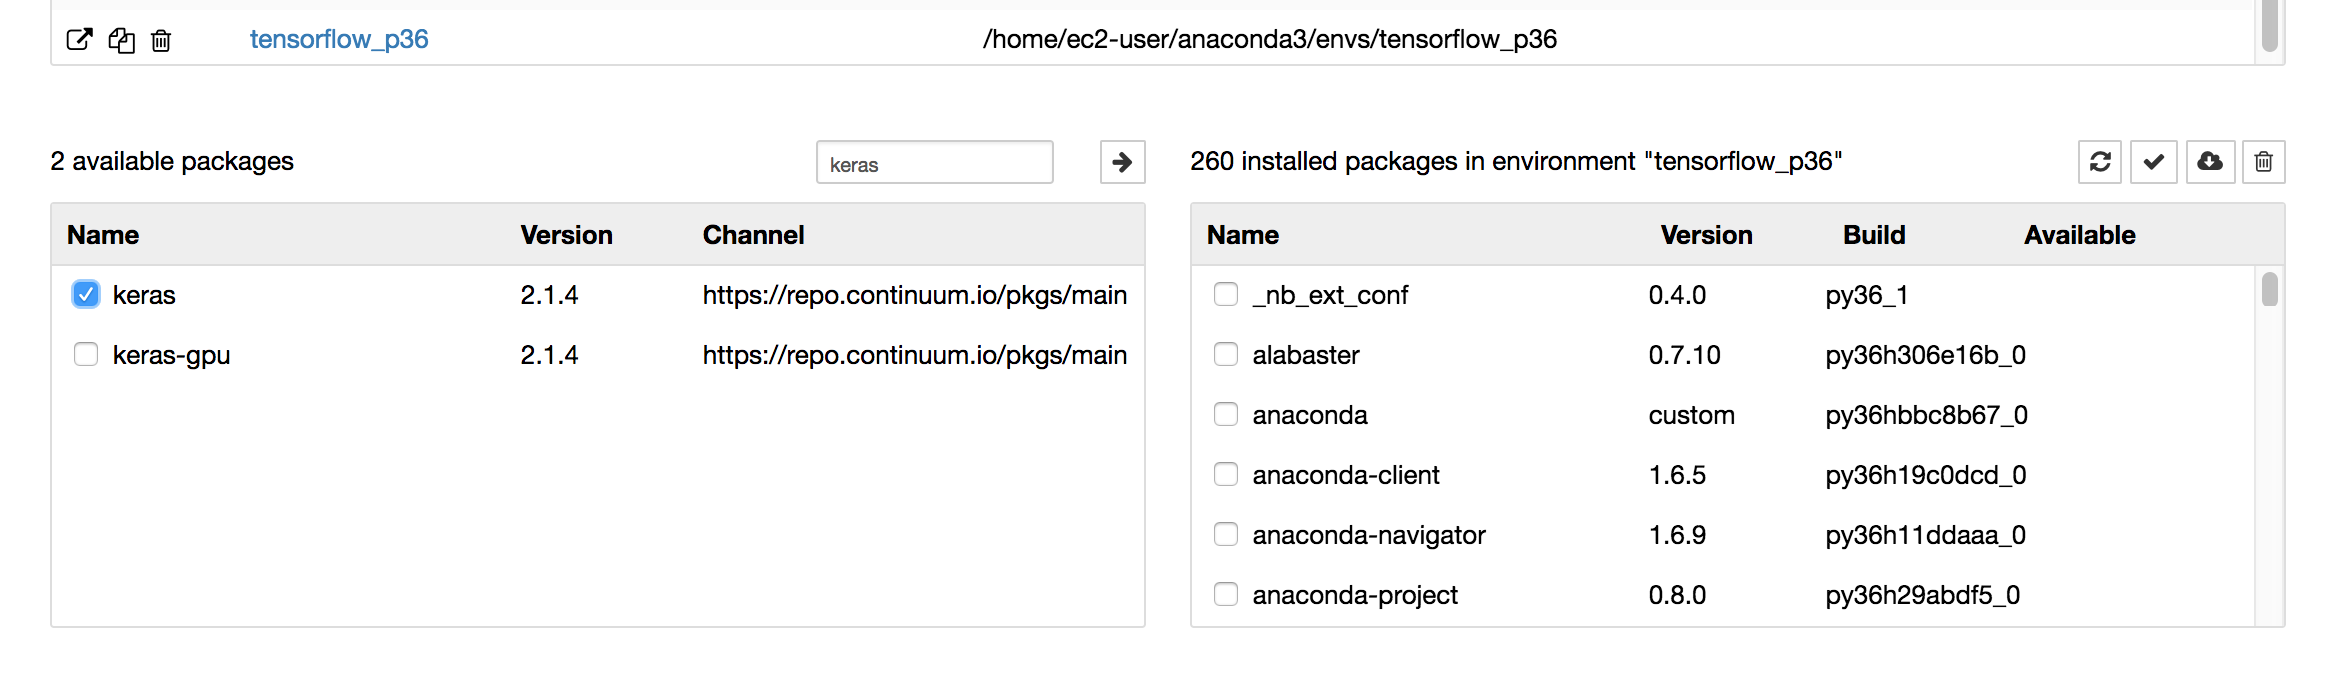The width and height of the screenshot is (2344, 694).
Task: Install keras using the arrow button
Action: (1121, 162)
